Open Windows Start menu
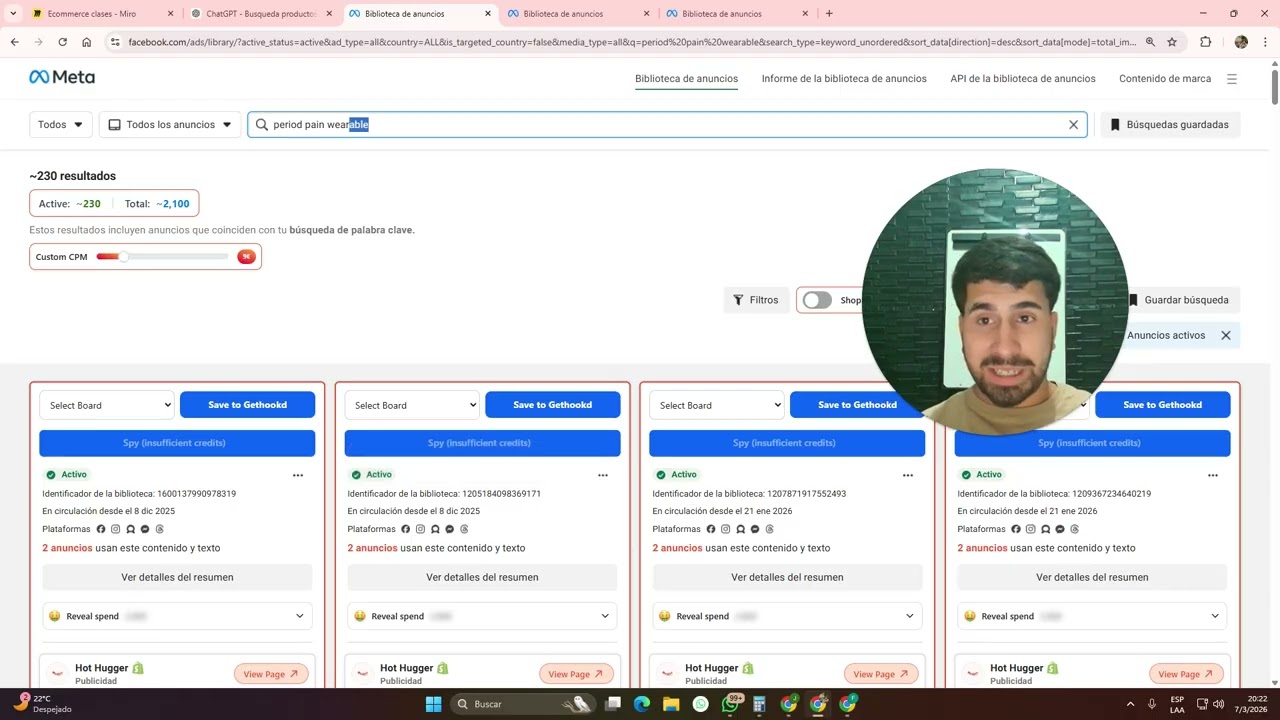This screenshot has height=720, width=1280. 433,704
